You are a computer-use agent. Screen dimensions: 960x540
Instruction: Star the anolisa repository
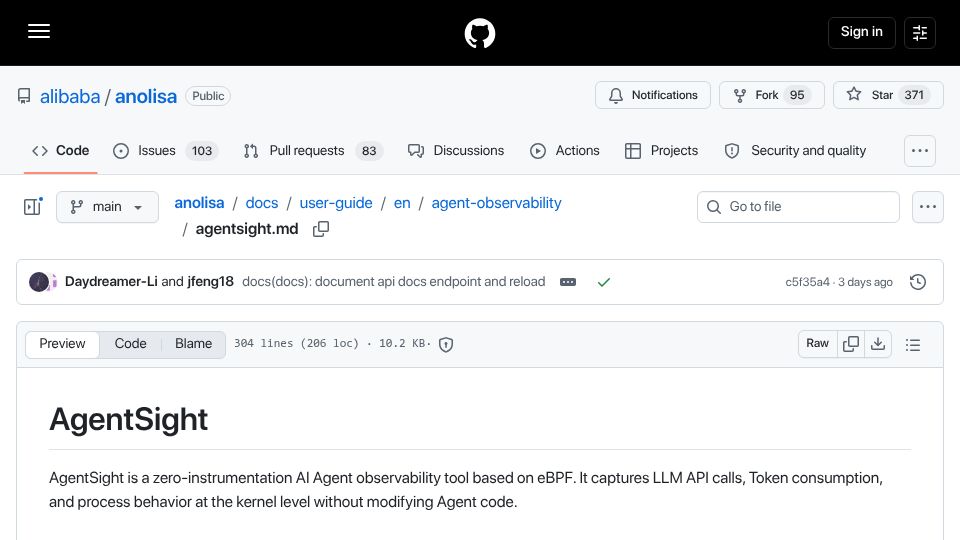(x=888, y=95)
